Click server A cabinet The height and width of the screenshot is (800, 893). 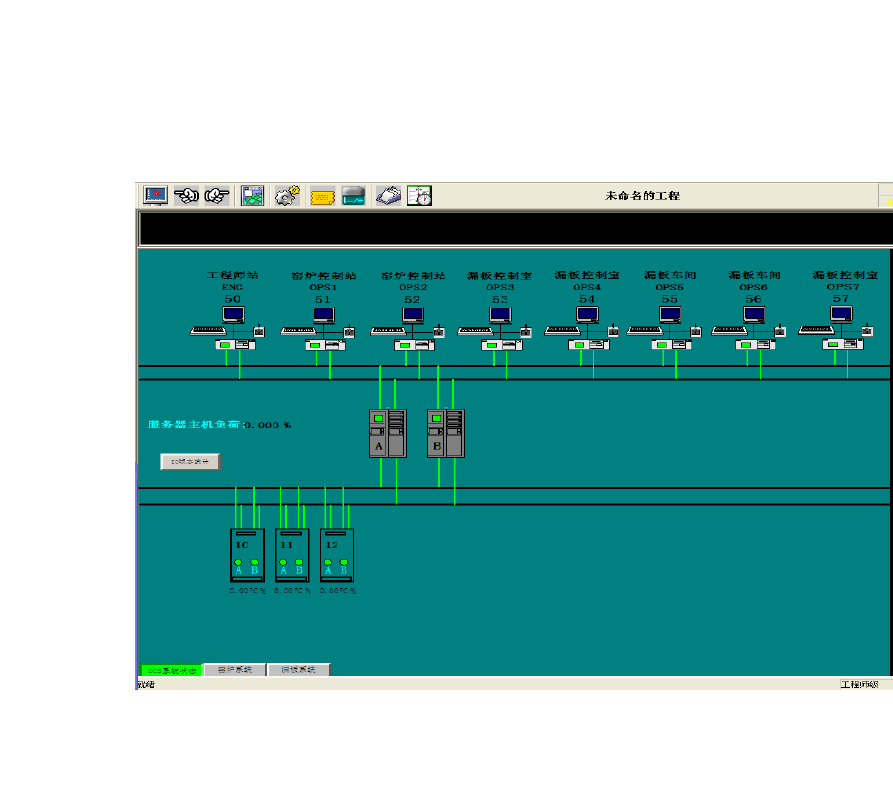pyautogui.click(x=387, y=433)
